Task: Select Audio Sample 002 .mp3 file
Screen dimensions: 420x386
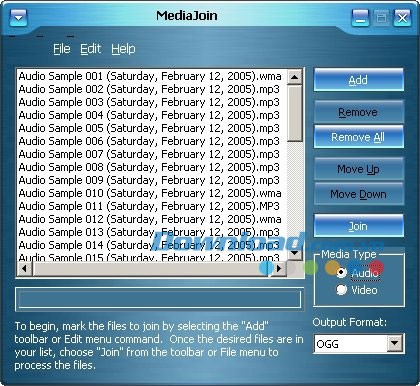Action: tap(149, 89)
